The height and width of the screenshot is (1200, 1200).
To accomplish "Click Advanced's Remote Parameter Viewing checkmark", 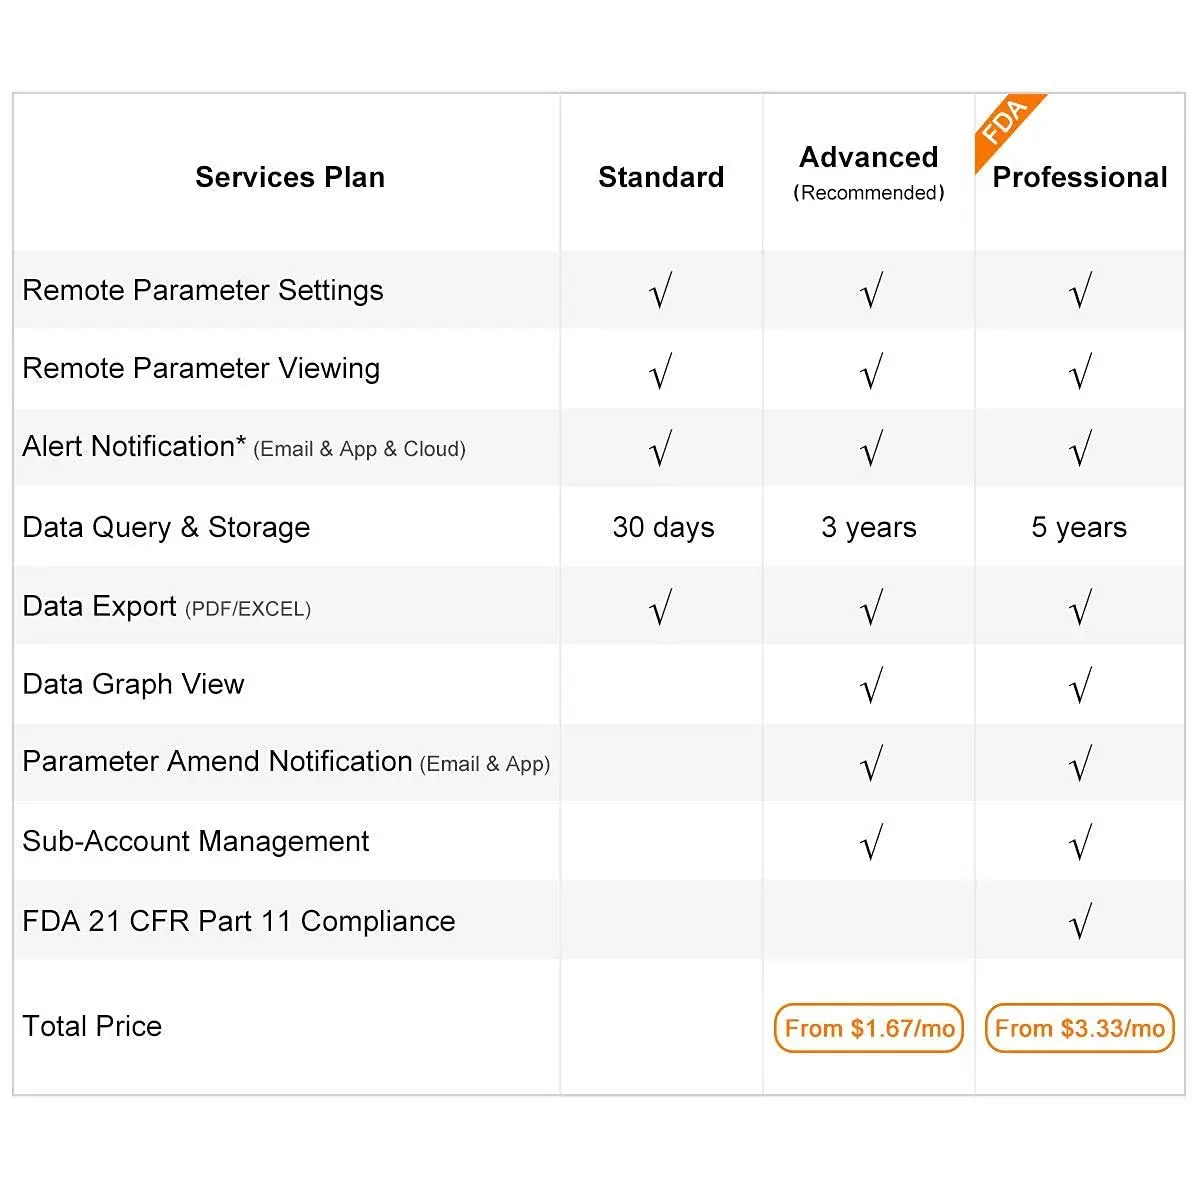I will [x=871, y=371].
